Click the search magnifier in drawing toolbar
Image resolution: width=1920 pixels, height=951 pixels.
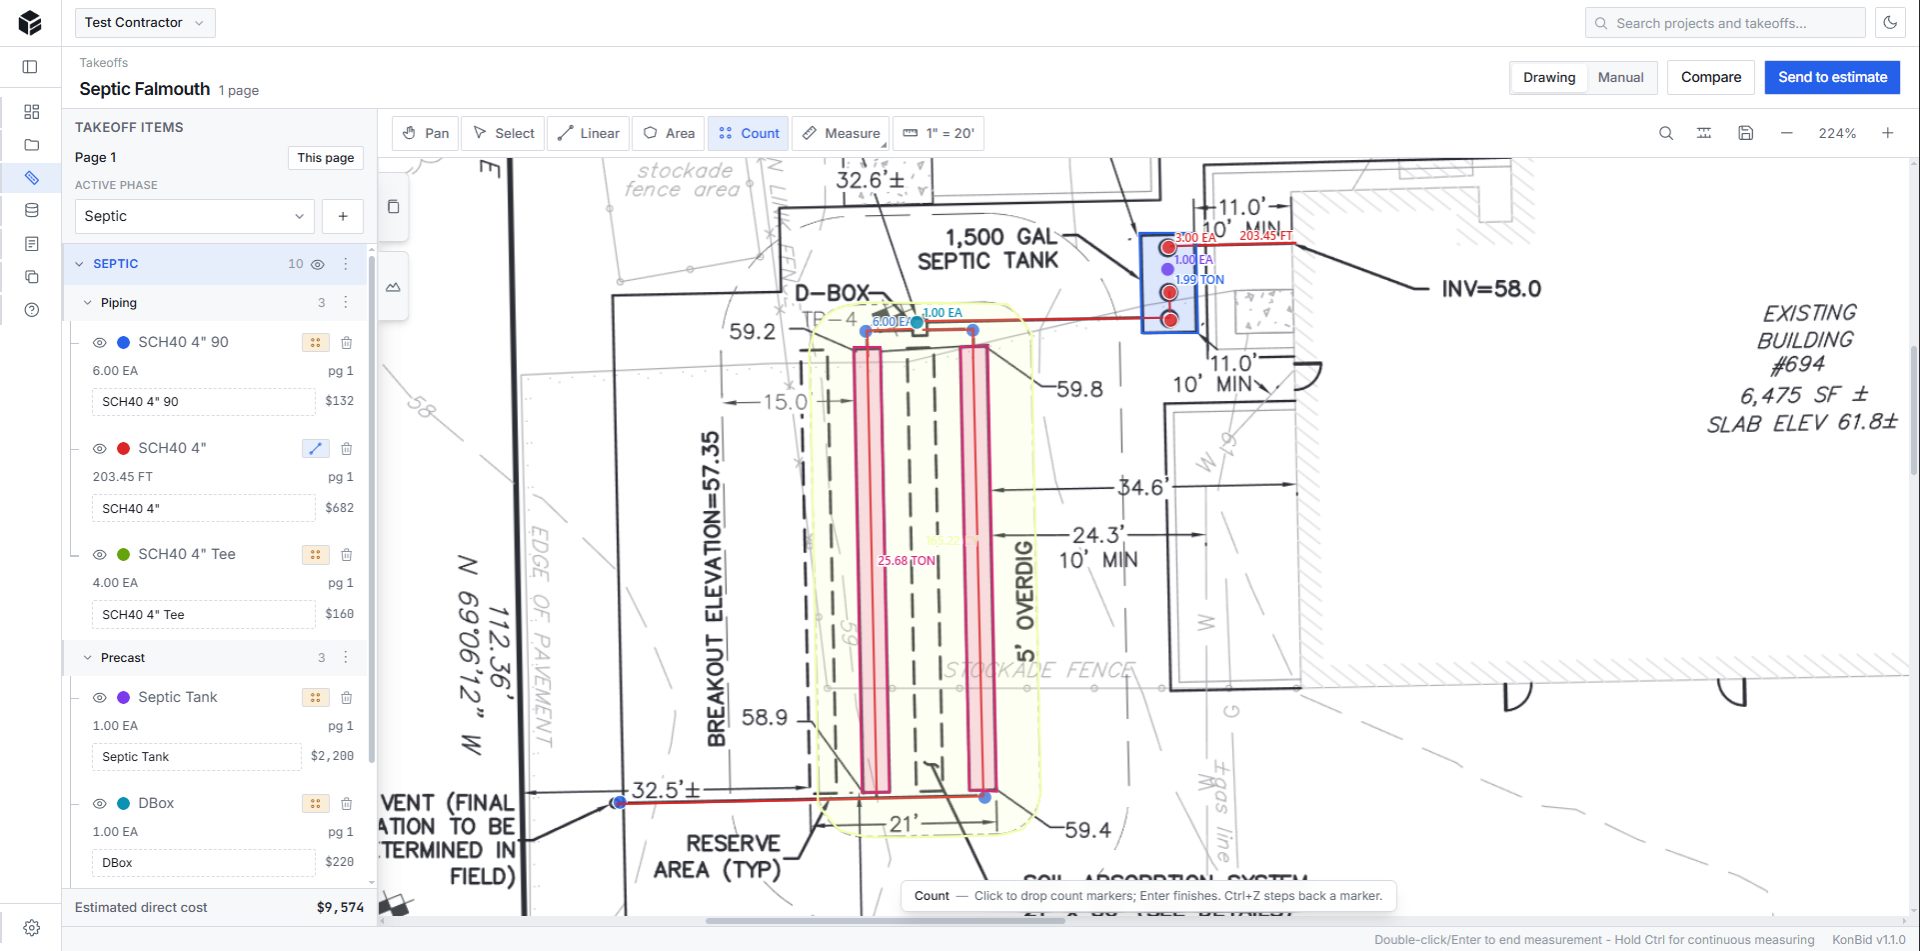[1666, 133]
